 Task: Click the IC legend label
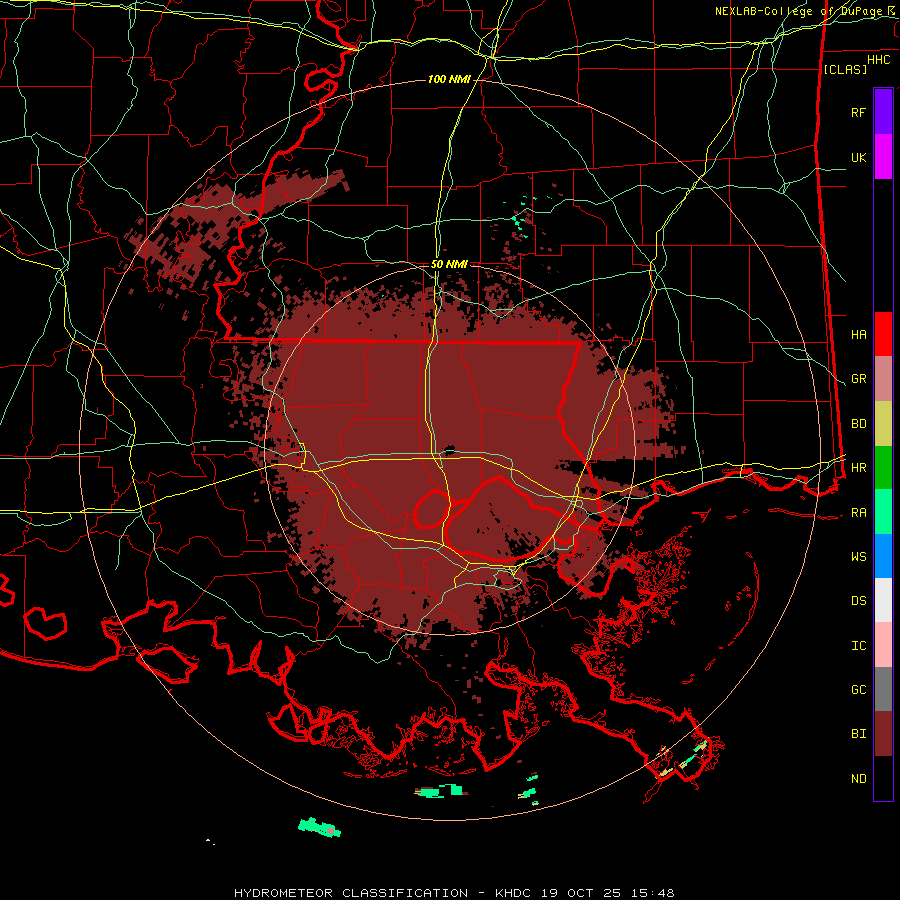pyautogui.click(x=858, y=646)
